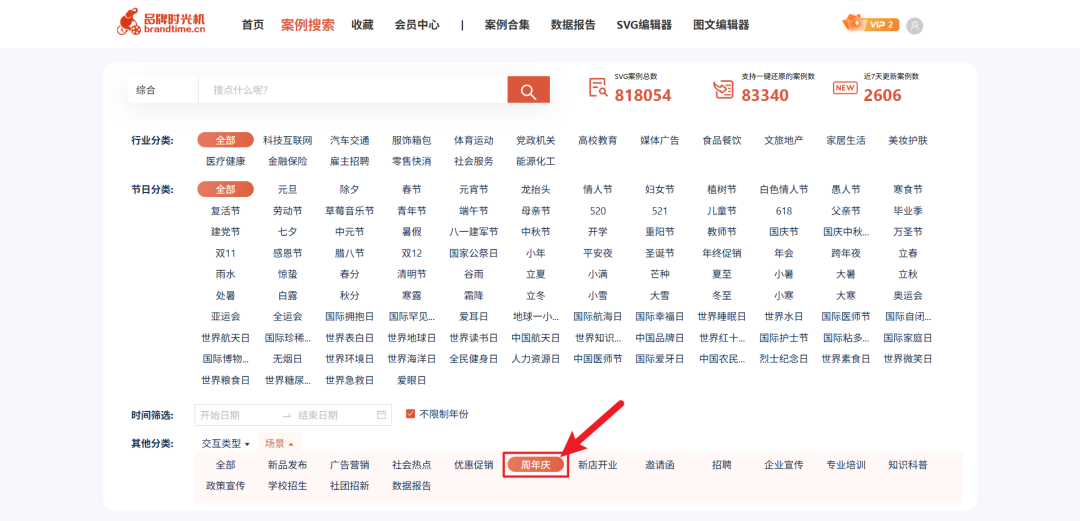Select the 招聘 scene filter
Screen dimensions: 1080x521
pos(722,464)
